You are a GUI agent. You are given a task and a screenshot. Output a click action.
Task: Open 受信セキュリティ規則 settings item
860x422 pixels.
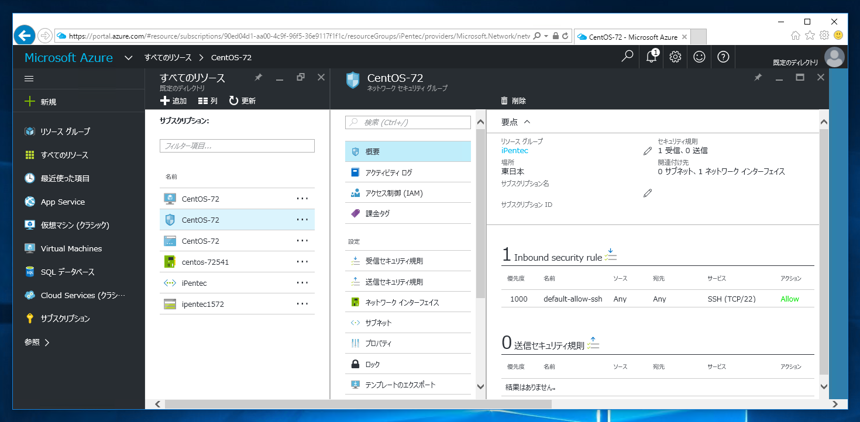(x=408, y=261)
